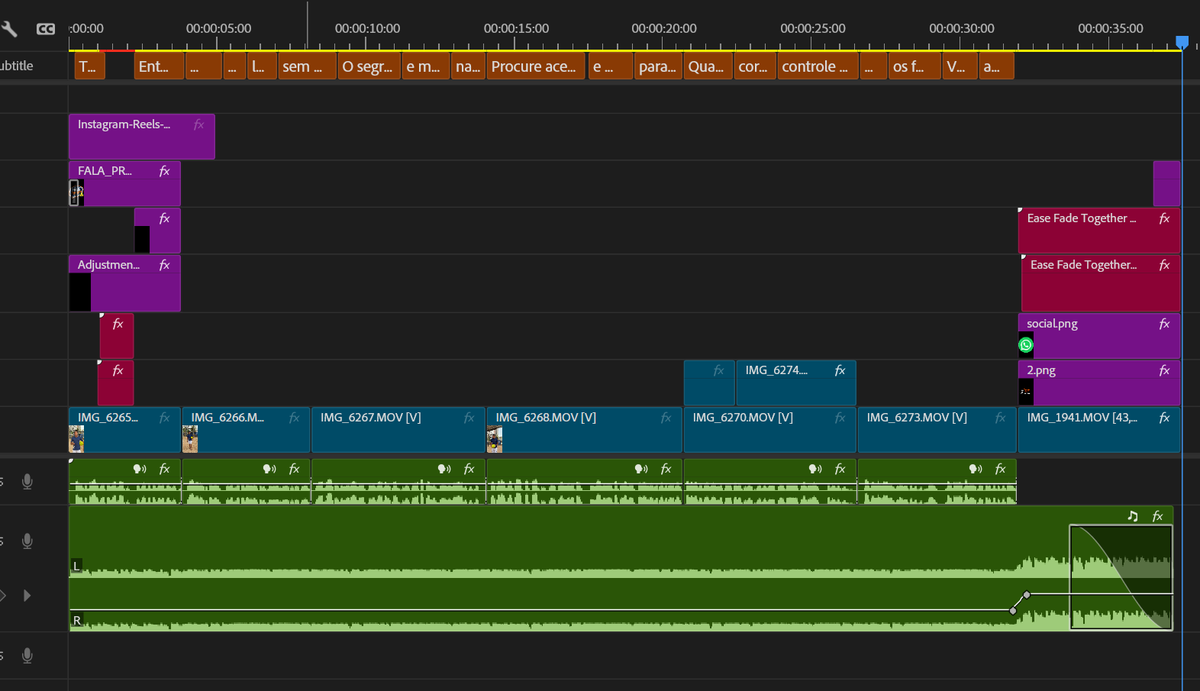The height and width of the screenshot is (691, 1200).
Task: Select the FALA_PR clip name
Action: tap(105, 171)
